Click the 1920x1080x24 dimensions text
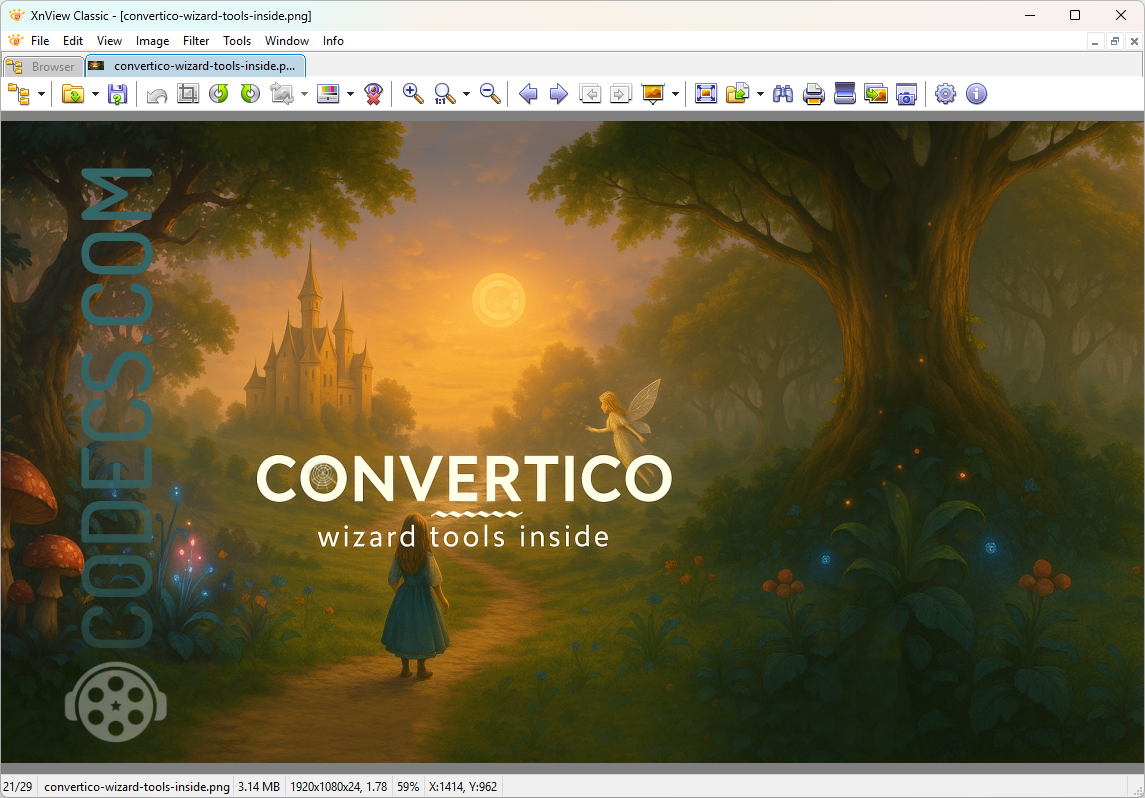 pos(339,786)
